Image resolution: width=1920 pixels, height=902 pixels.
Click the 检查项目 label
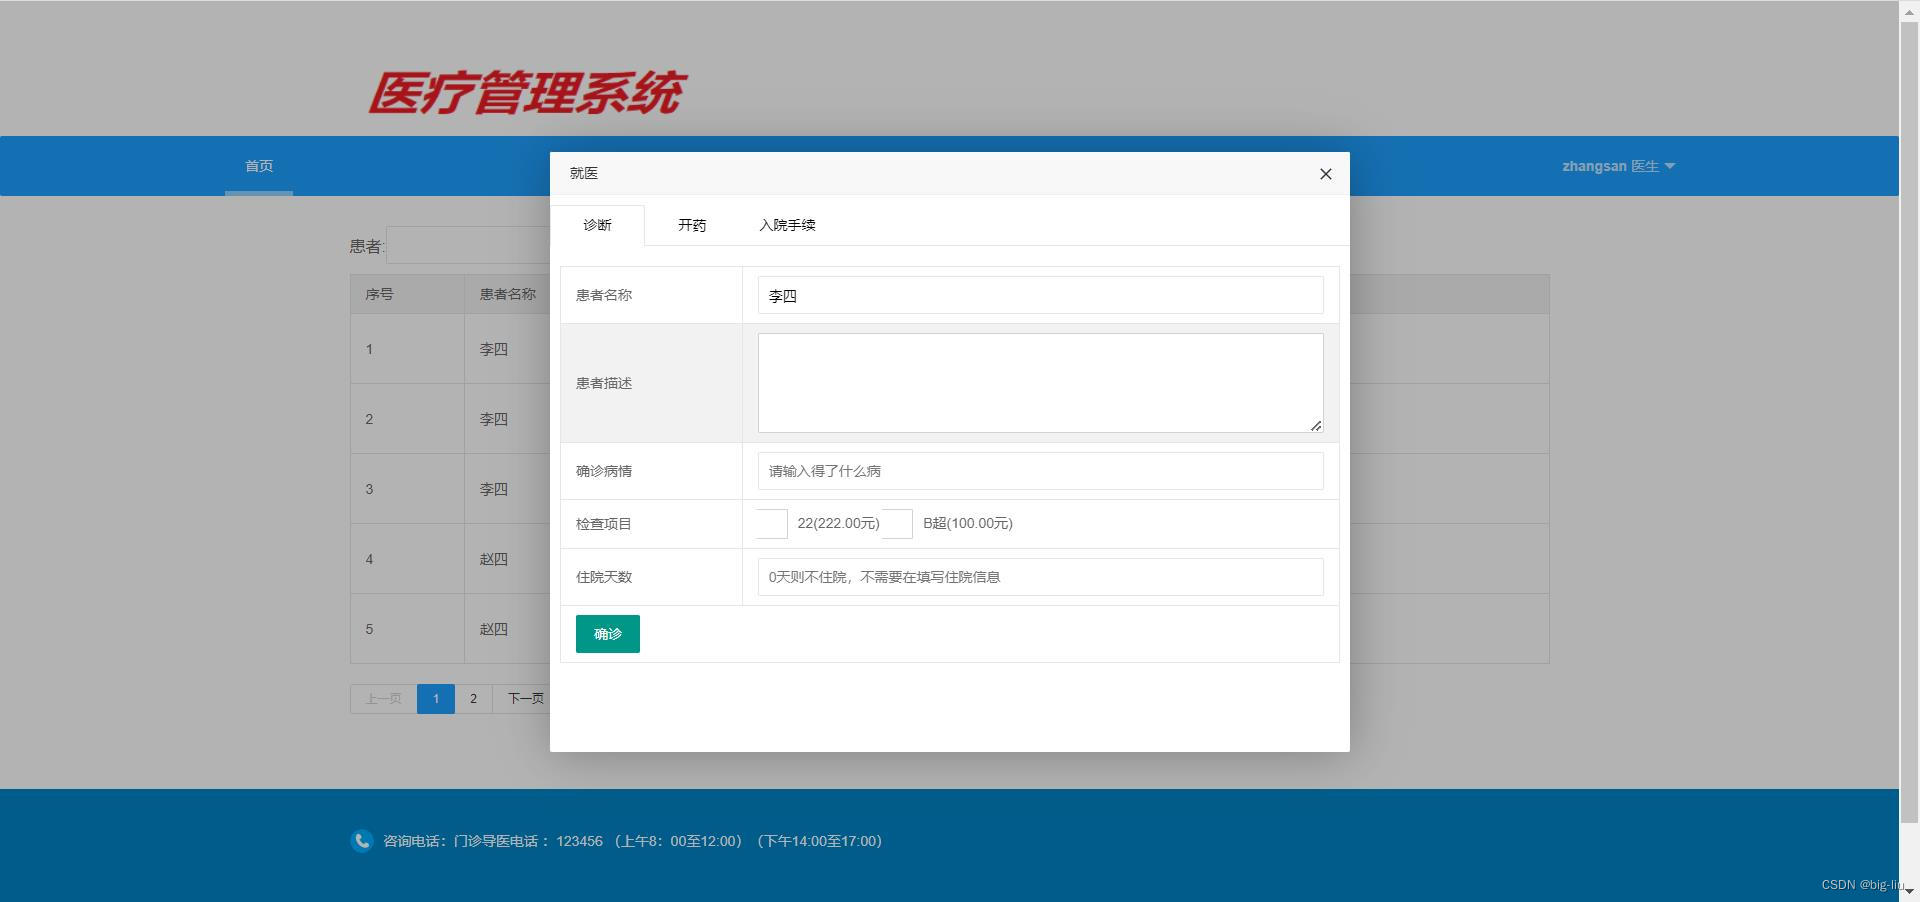(x=603, y=524)
